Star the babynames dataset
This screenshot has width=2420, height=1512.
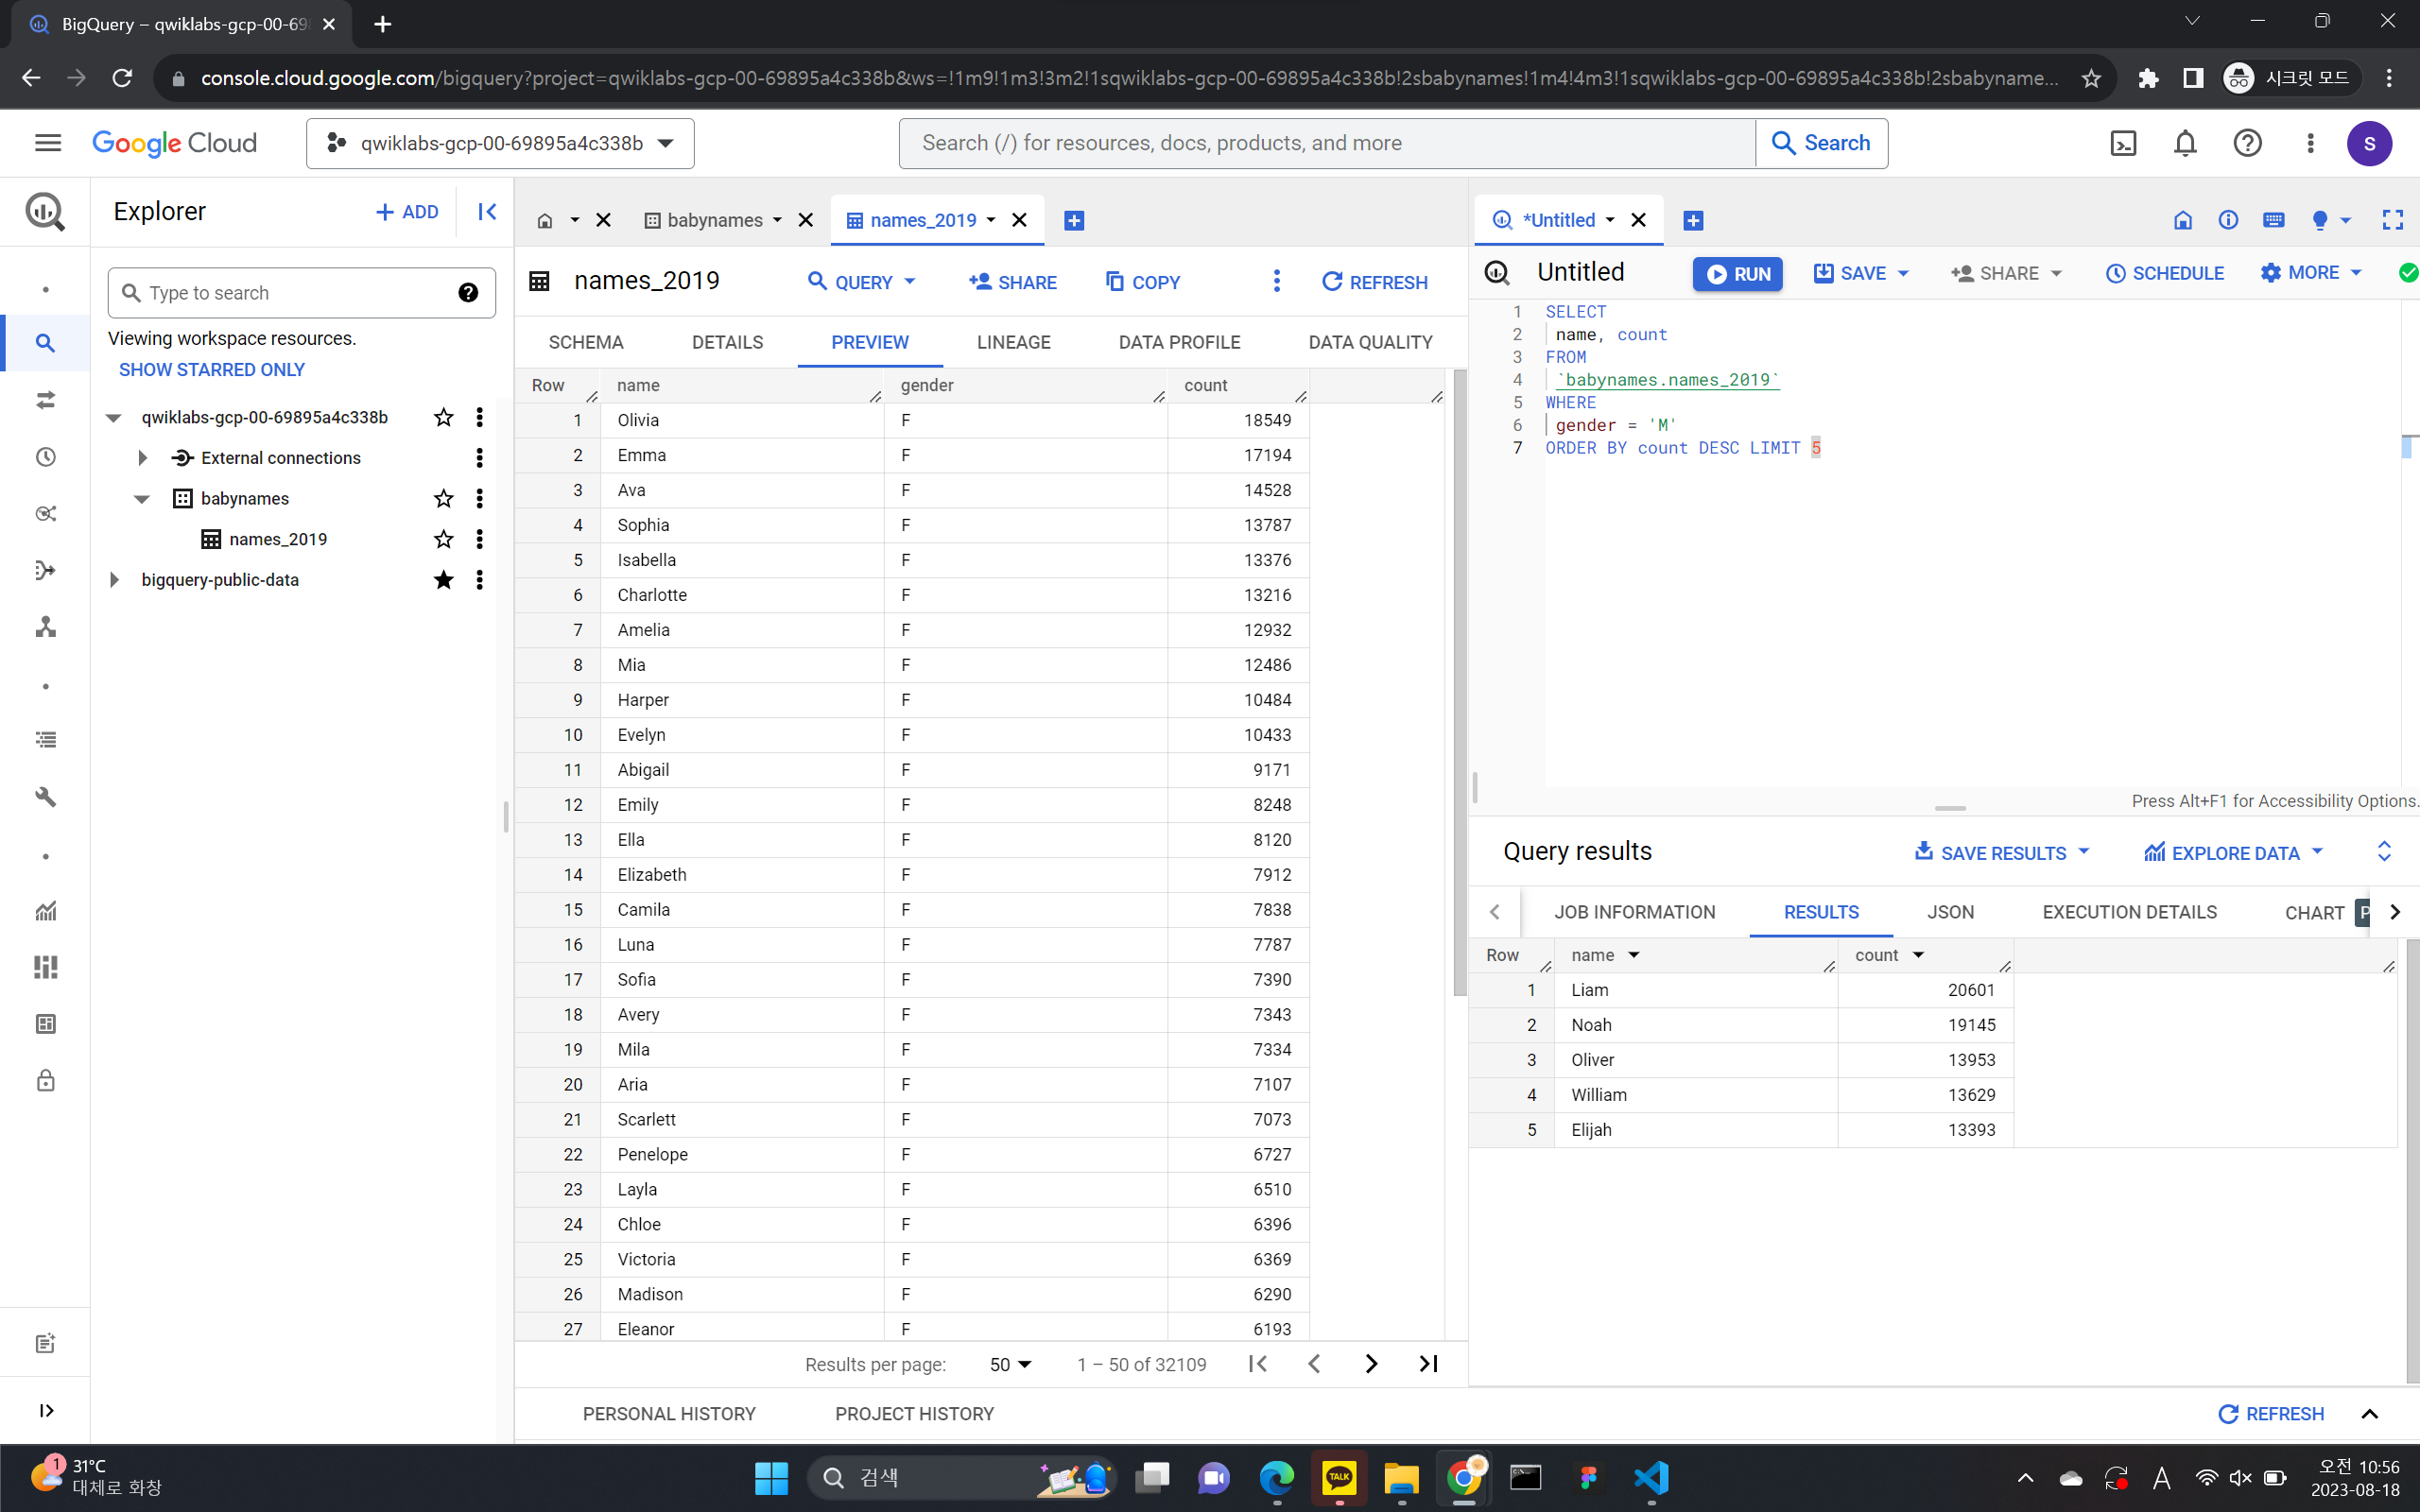tap(443, 498)
